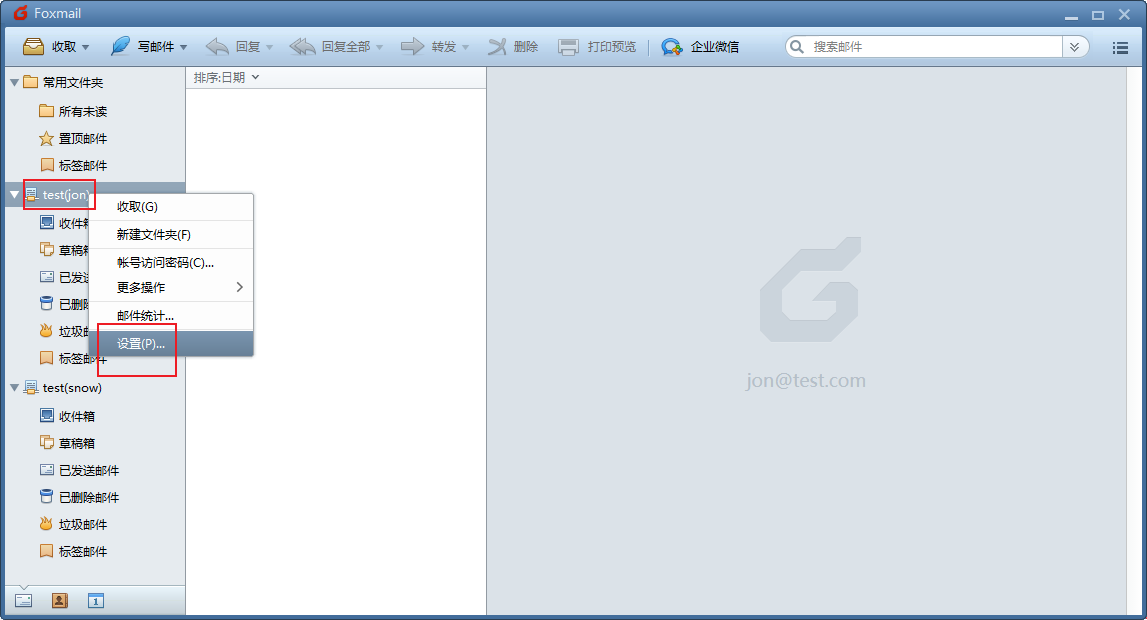Choose 设置(P)... from context menu
1147x620 pixels.
click(x=171, y=344)
